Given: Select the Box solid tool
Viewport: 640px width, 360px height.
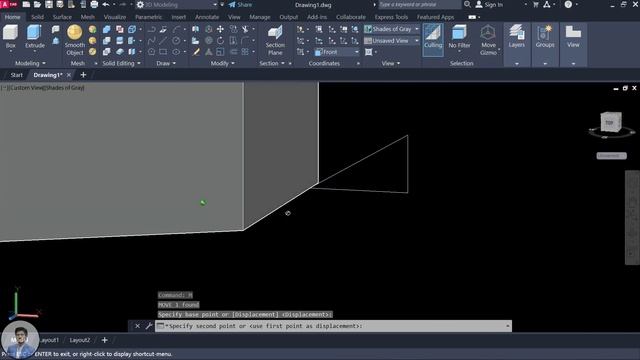Looking at the screenshot, I should click(11, 37).
